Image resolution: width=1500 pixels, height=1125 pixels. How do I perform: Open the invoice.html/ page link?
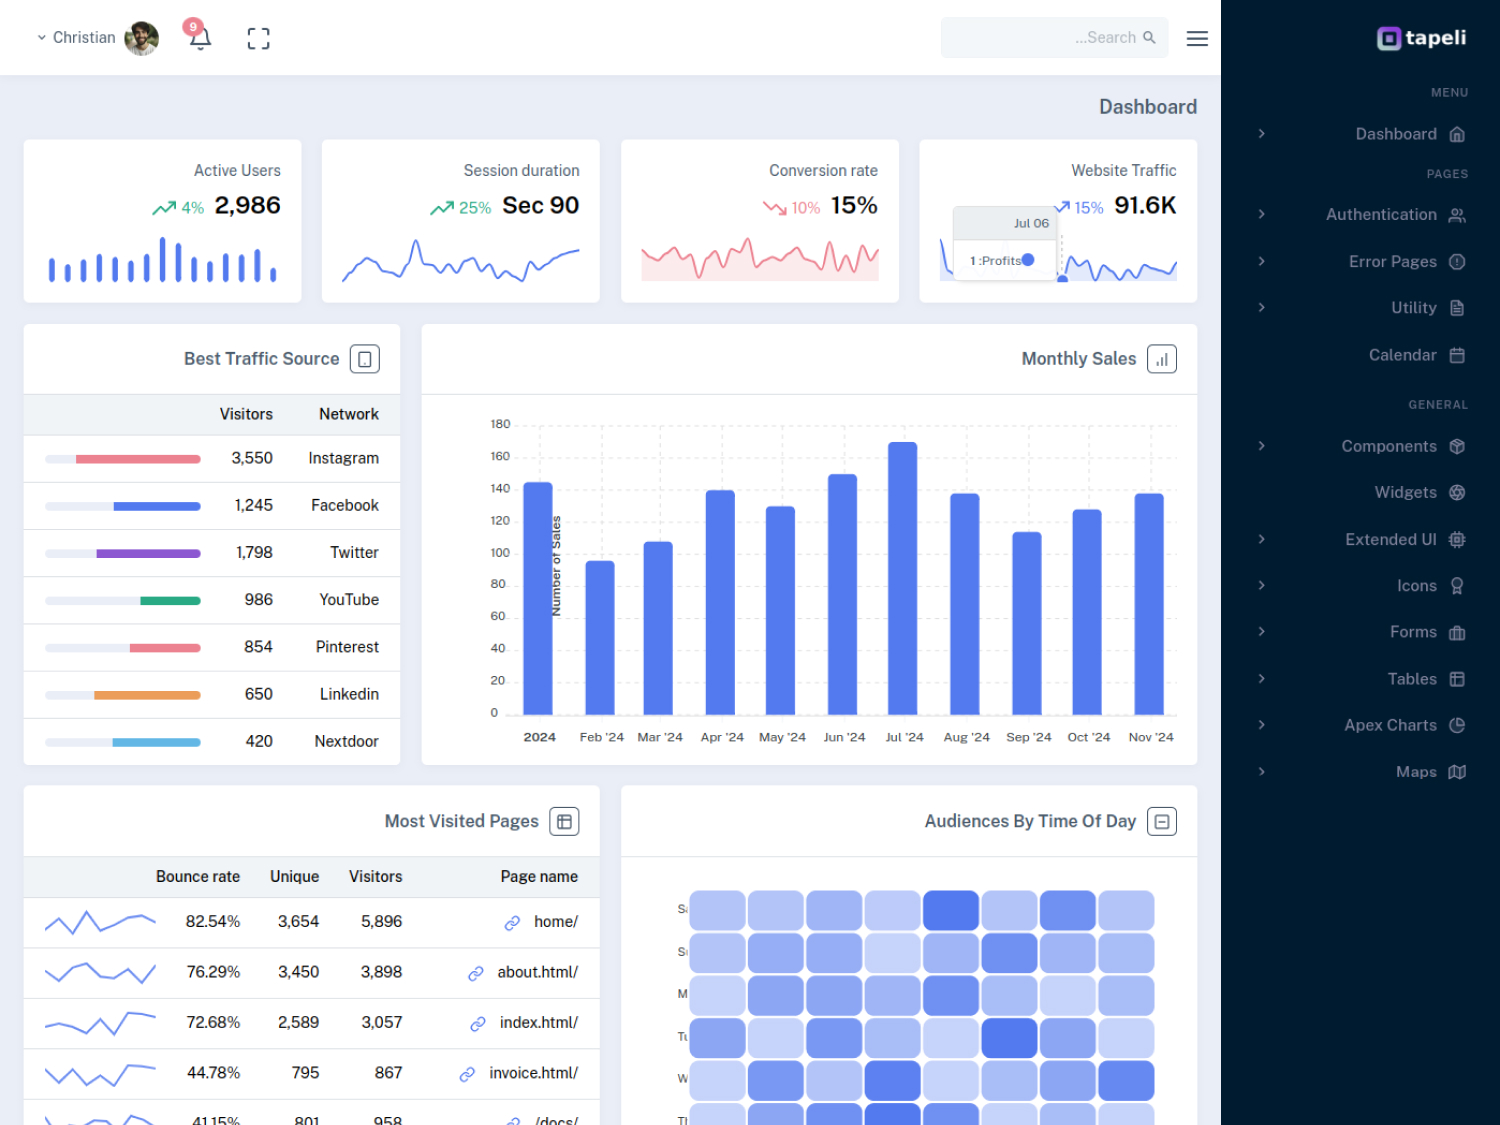534,1073
